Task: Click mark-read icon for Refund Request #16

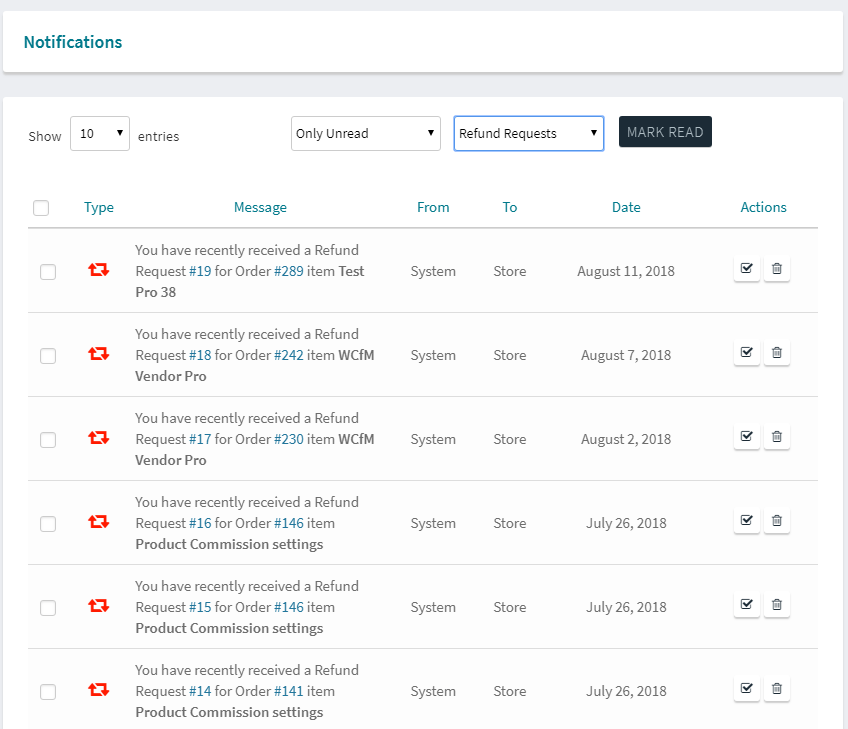Action: click(x=746, y=521)
